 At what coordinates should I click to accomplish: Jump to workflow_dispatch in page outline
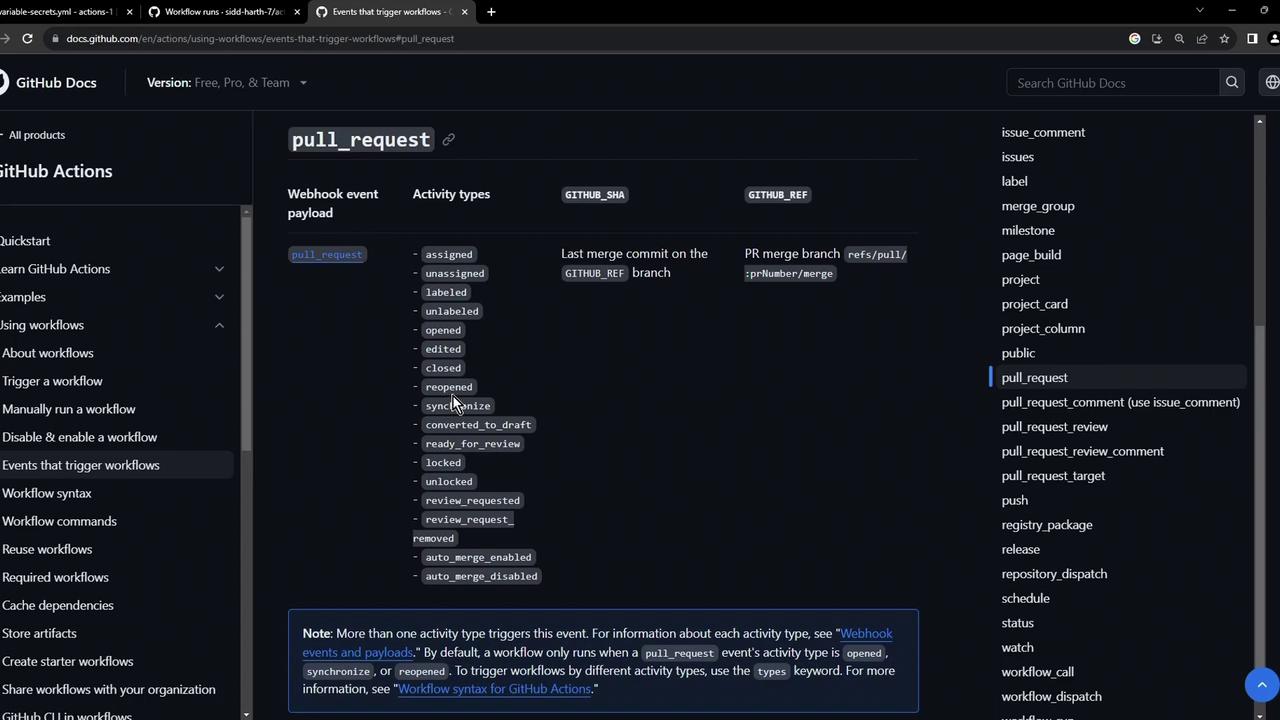click(1052, 696)
